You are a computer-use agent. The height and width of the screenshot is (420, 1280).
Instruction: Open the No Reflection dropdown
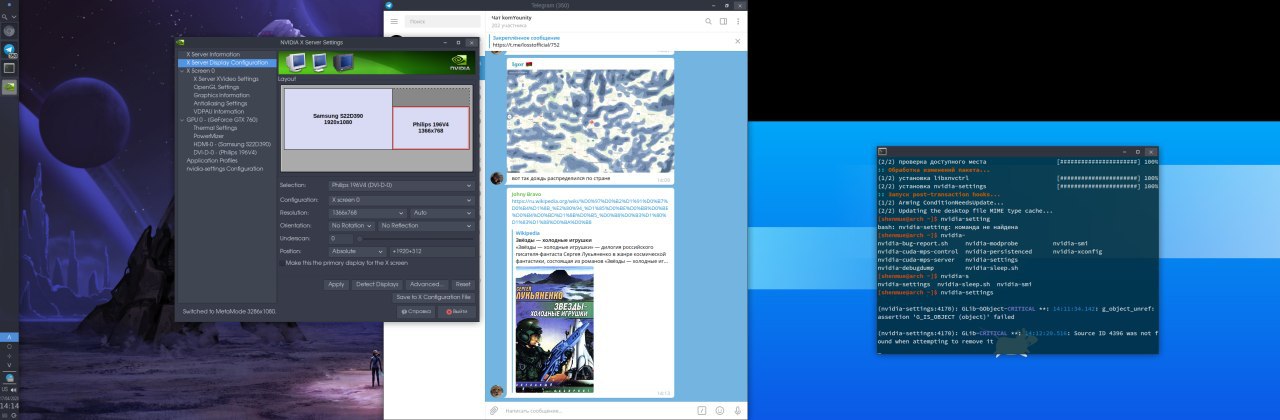[427, 225]
